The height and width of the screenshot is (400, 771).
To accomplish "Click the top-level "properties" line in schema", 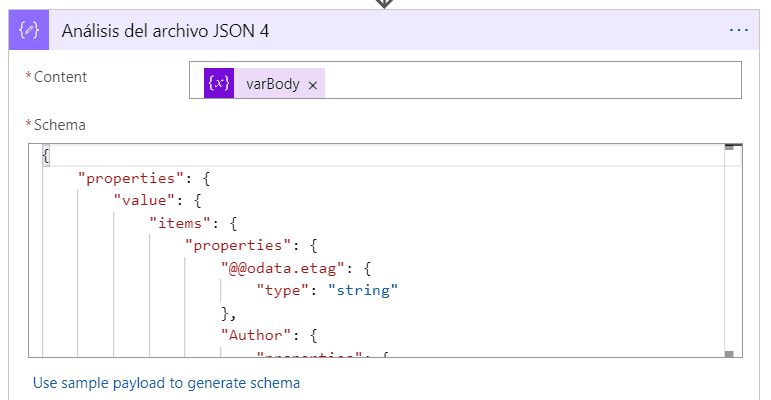I will point(145,178).
